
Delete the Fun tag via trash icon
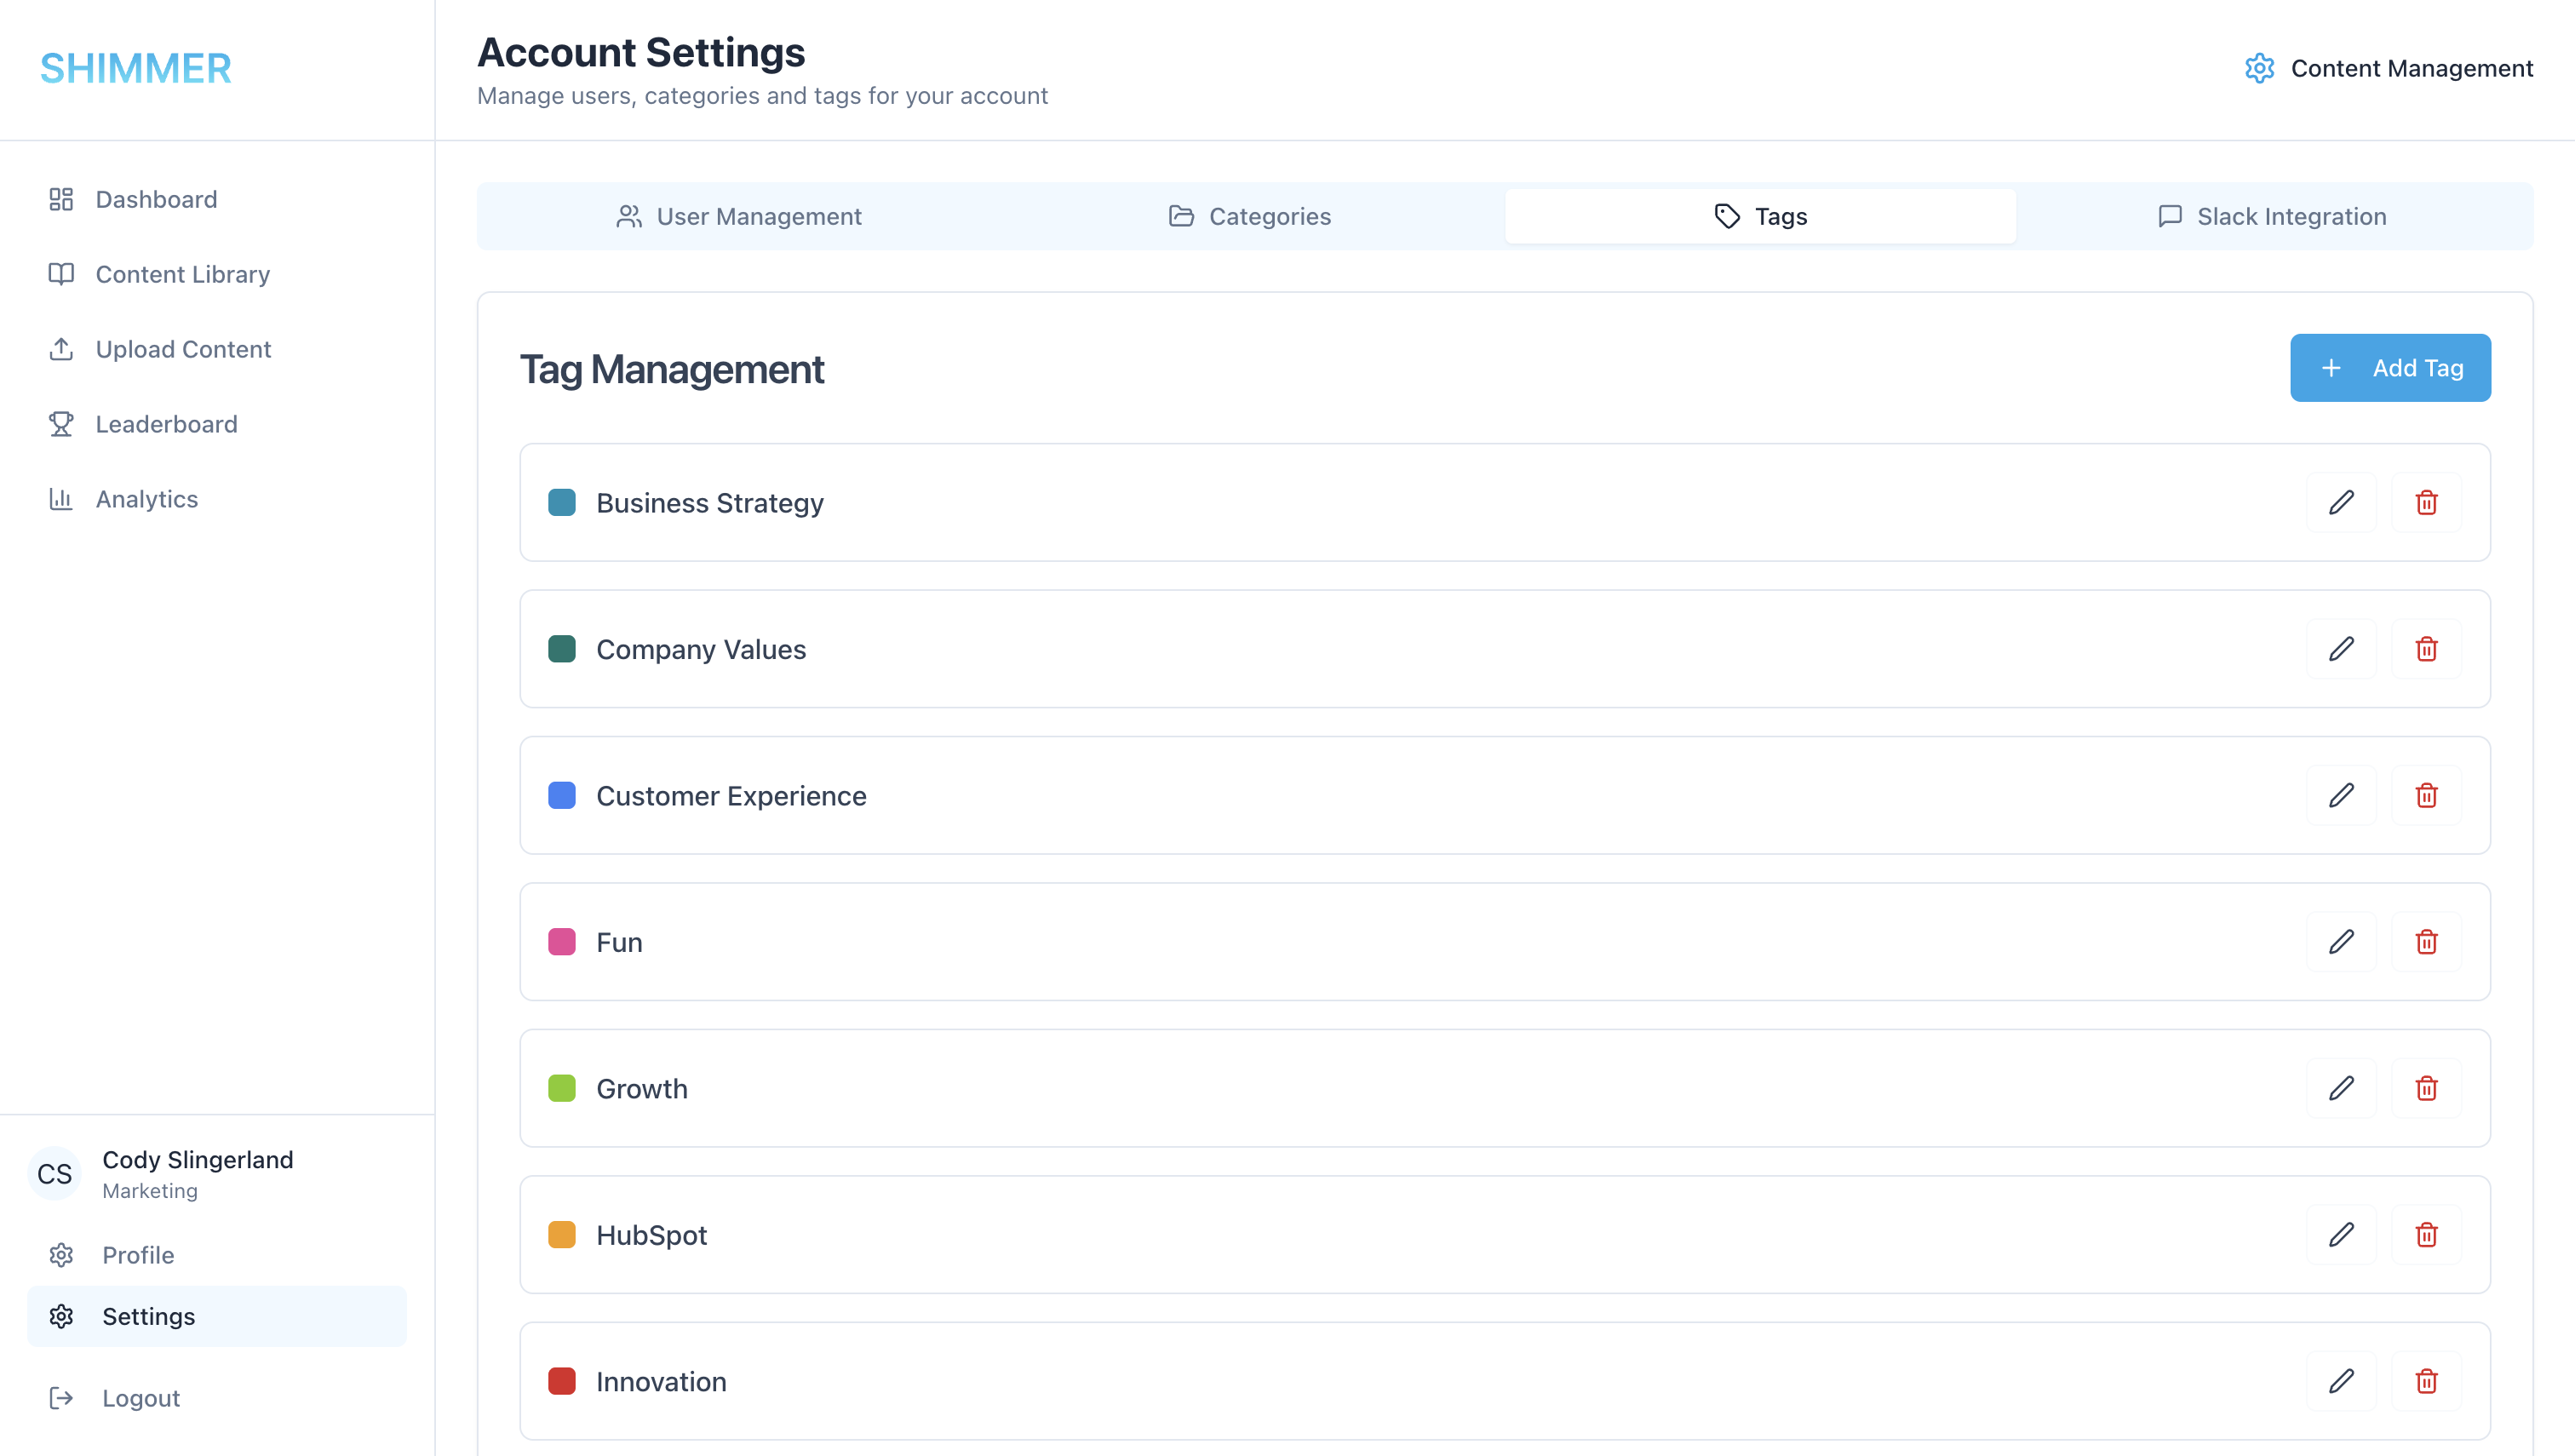pyautogui.click(x=2427, y=941)
